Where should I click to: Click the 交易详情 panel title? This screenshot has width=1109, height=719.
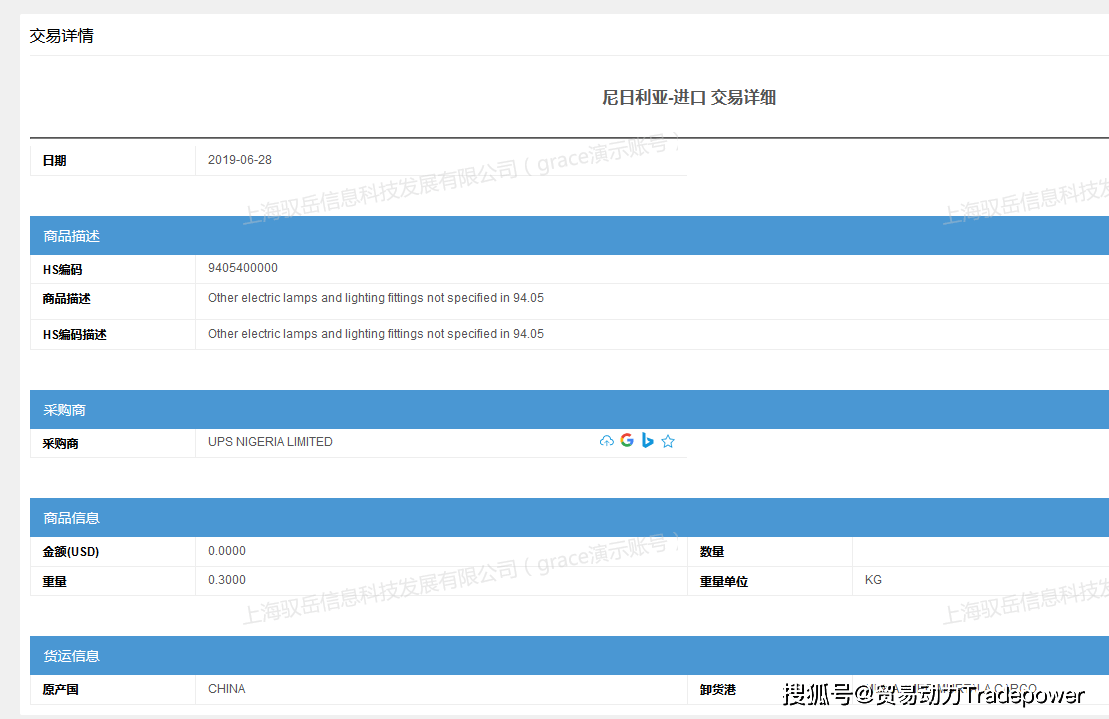61,36
